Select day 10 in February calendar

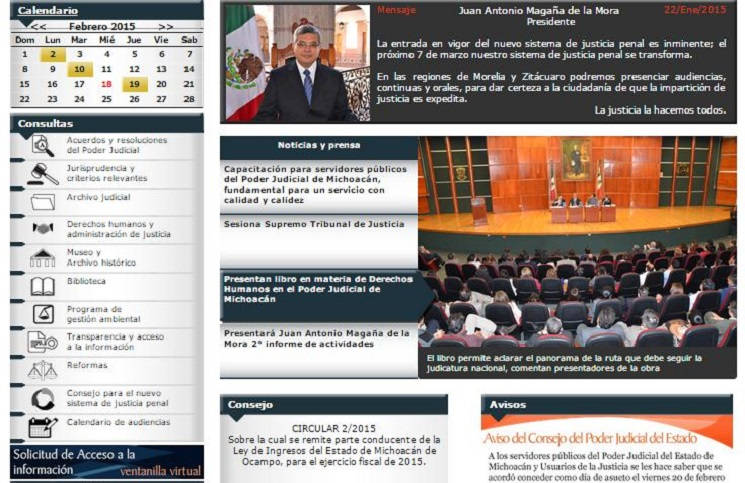click(79, 70)
